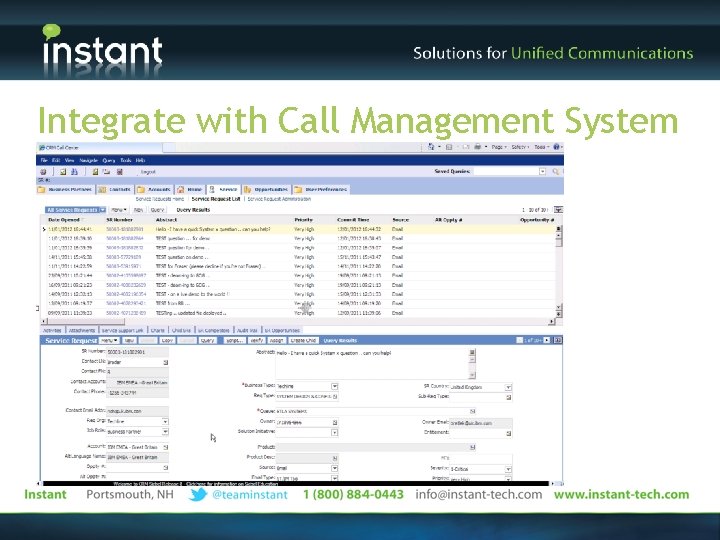Open the Audit Trail sub-tab
Image resolution: width=720 pixels, height=540 pixels.
pyautogui.click(x=247, y=330)
